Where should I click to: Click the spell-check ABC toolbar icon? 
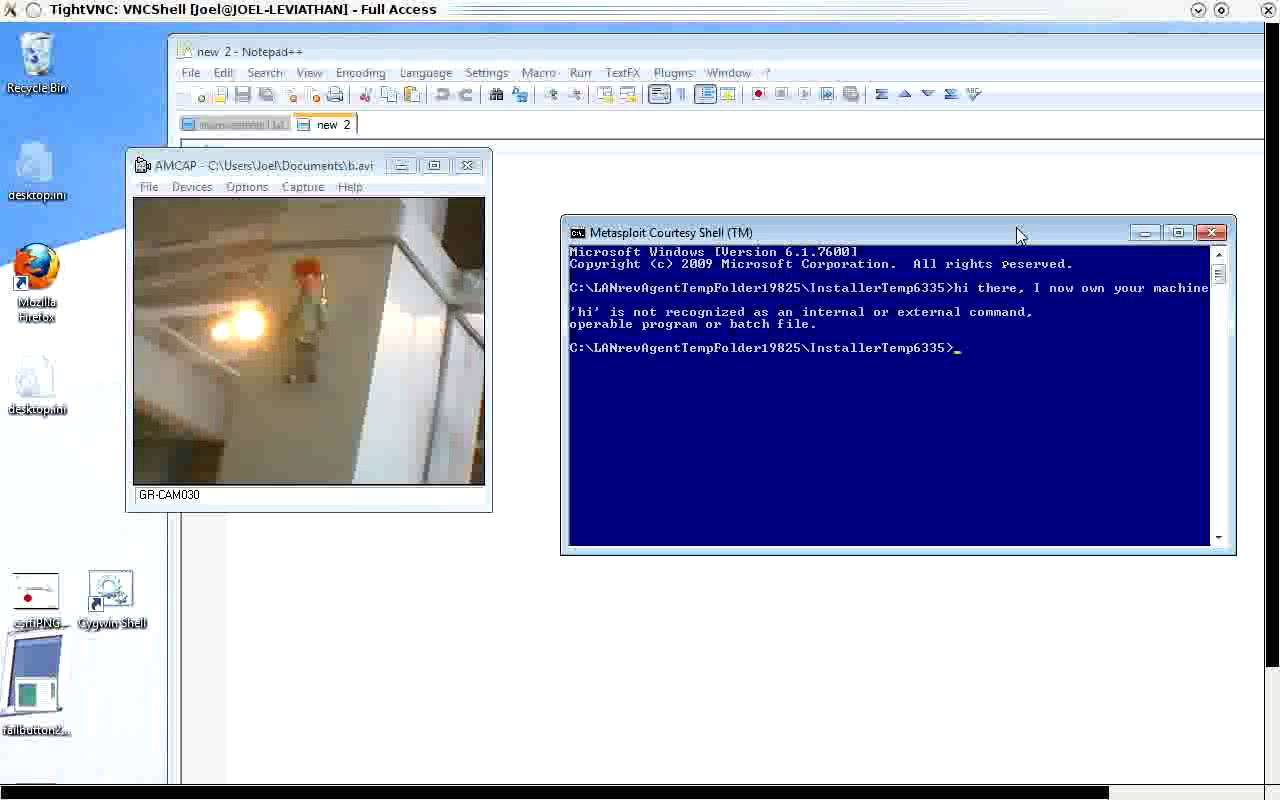click(x=974, y=94)
